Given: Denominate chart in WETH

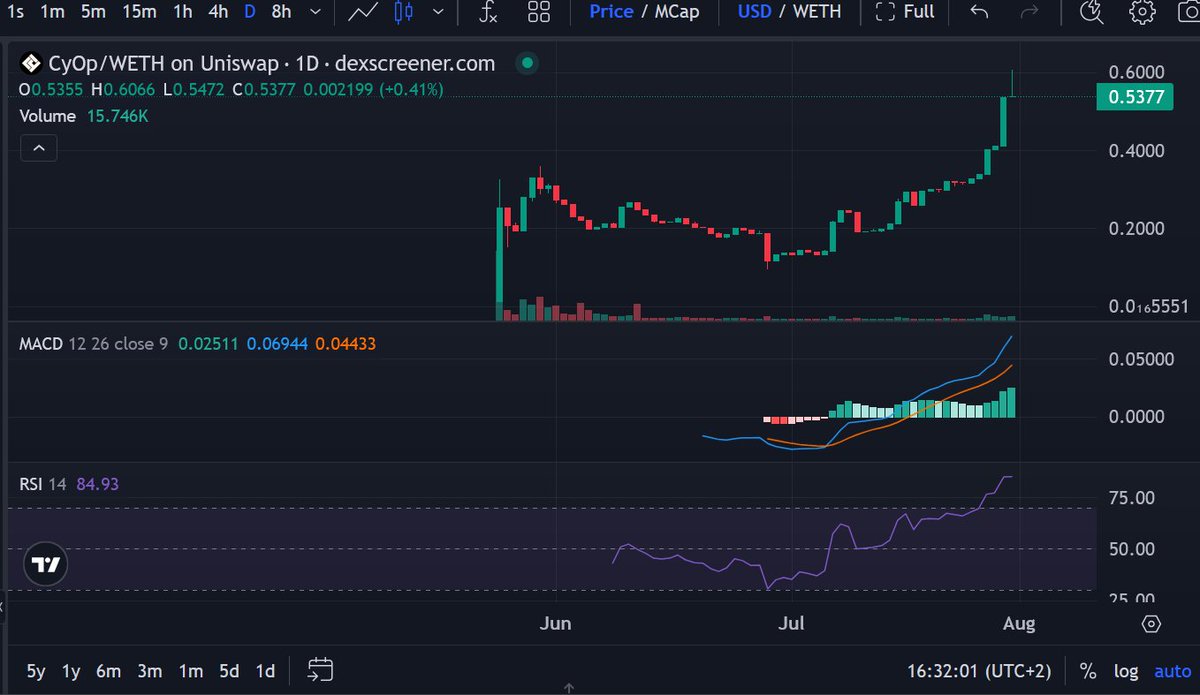Looking at the screenshot, I should [818, 12].
